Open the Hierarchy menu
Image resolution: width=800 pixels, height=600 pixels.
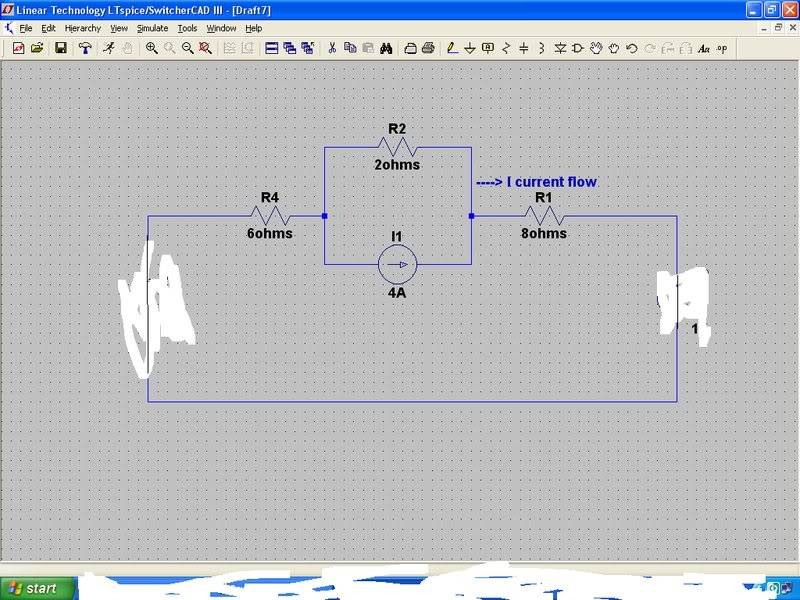(83, 29)
